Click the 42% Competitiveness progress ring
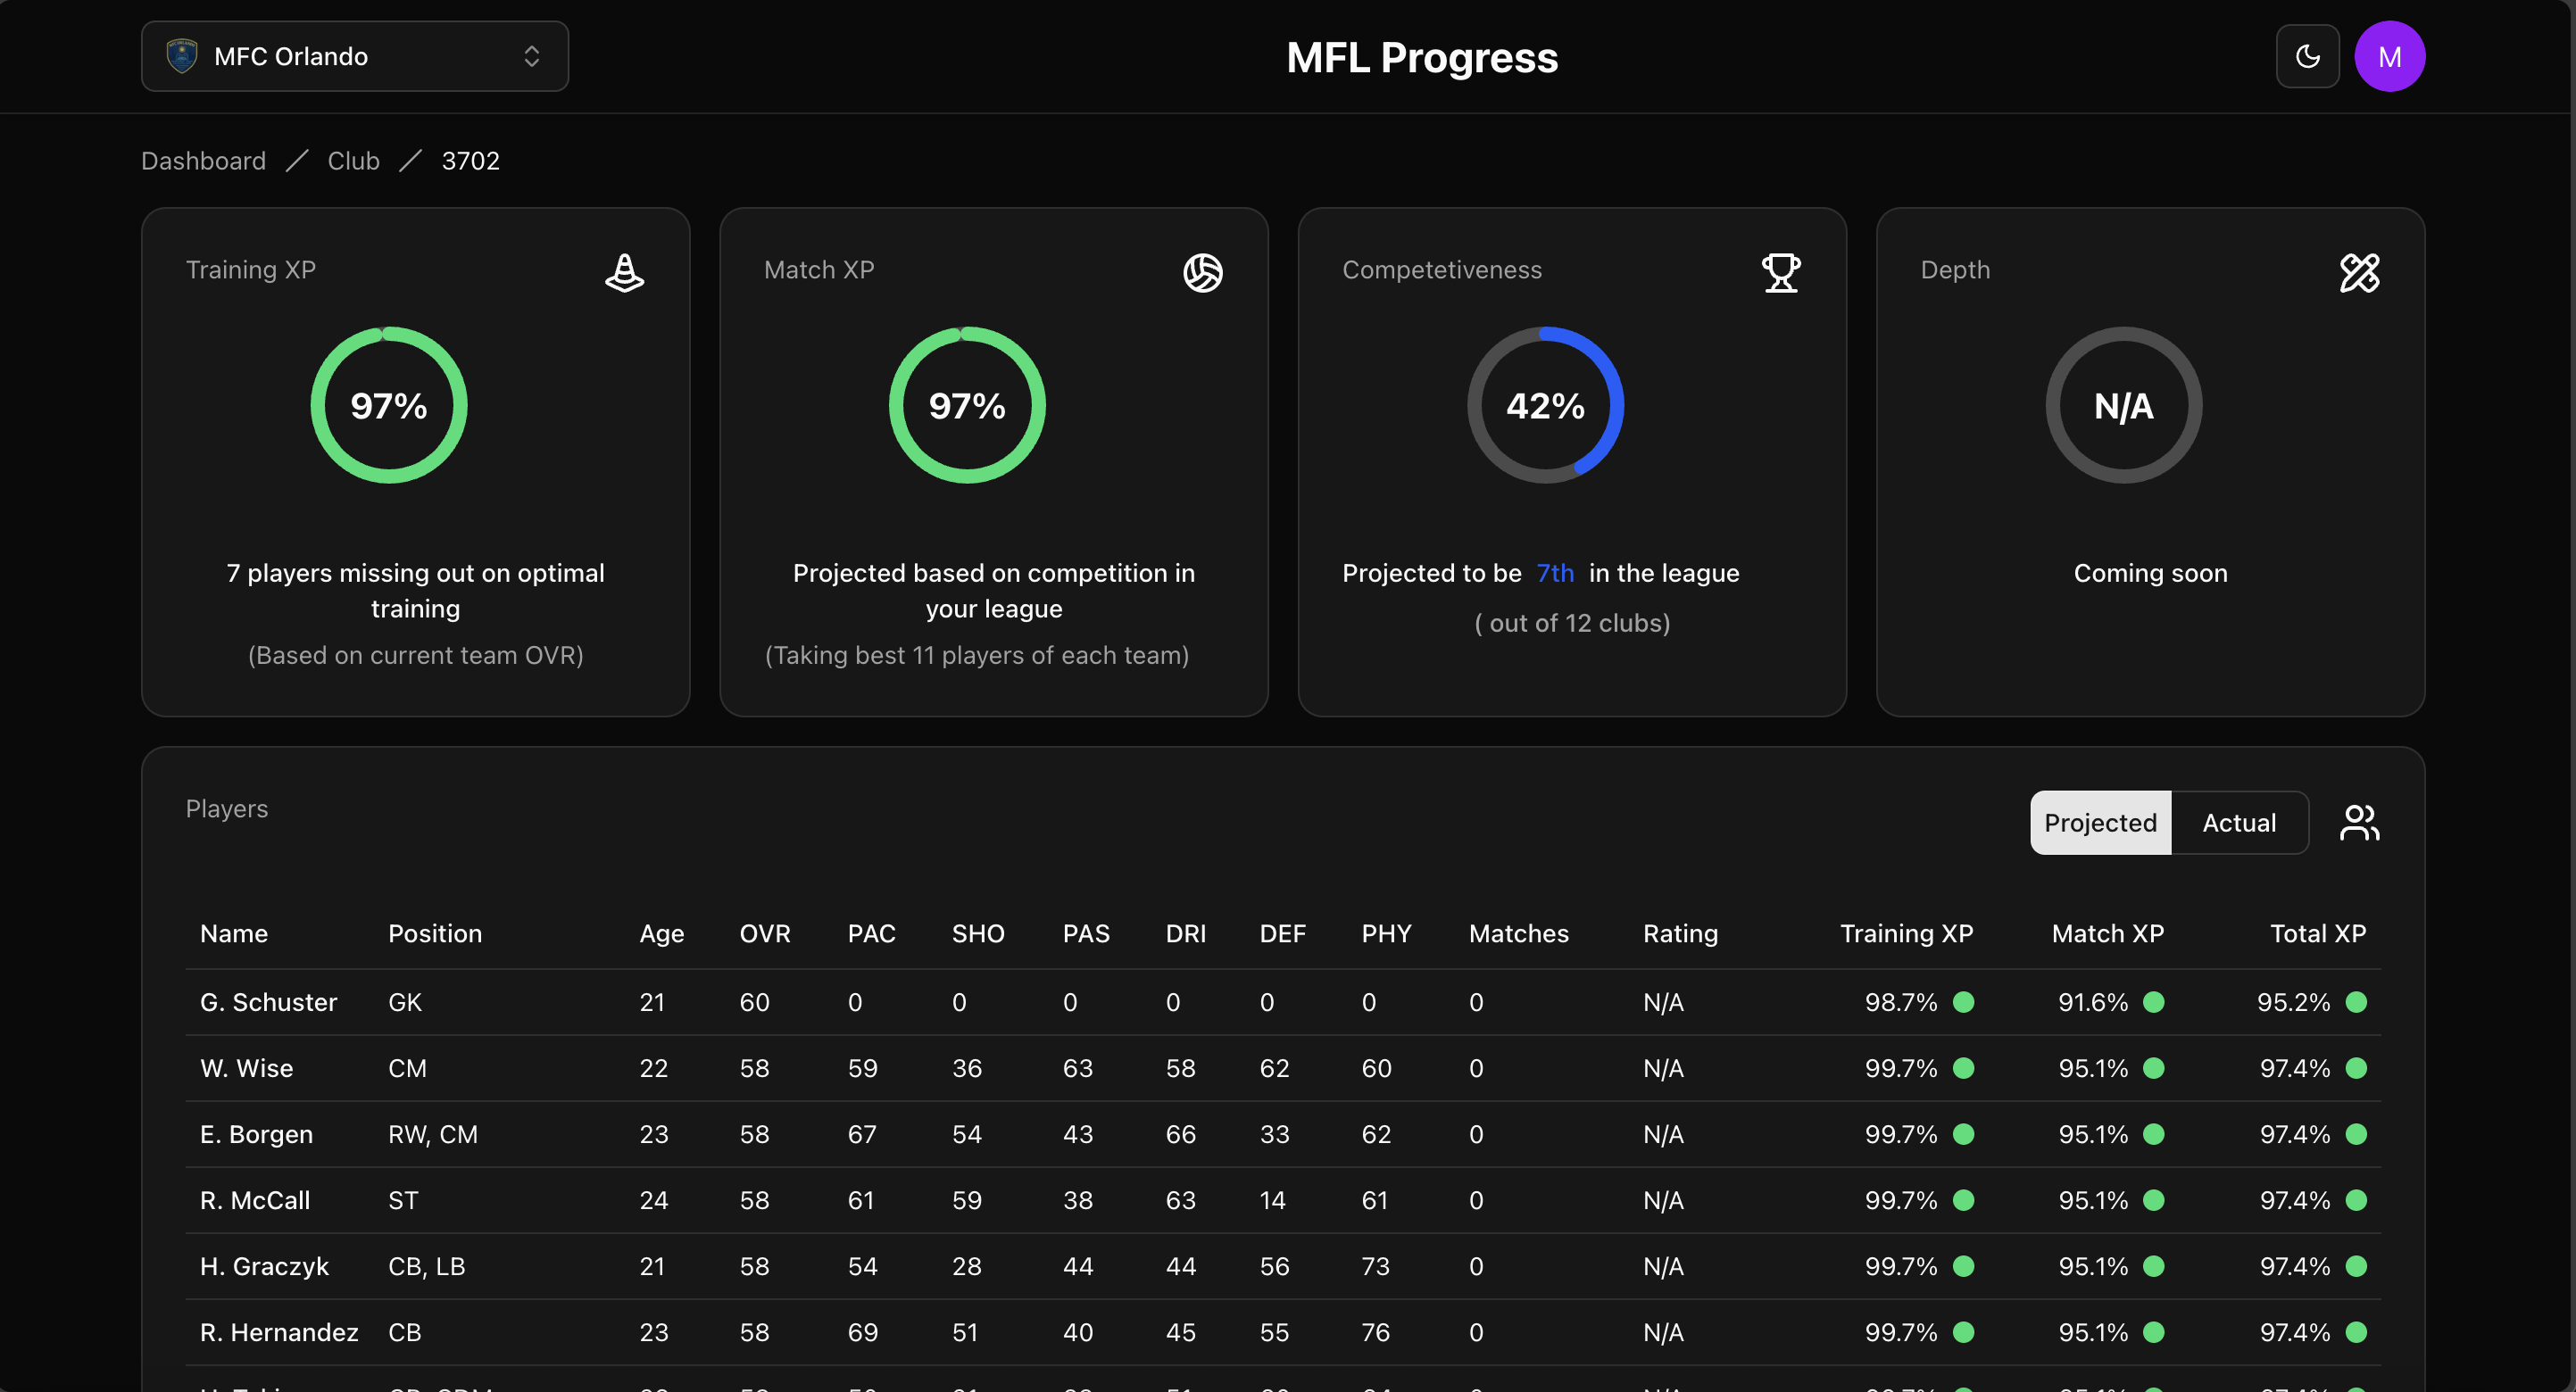The image size is (2576, 1392). tap(1545, 405)
